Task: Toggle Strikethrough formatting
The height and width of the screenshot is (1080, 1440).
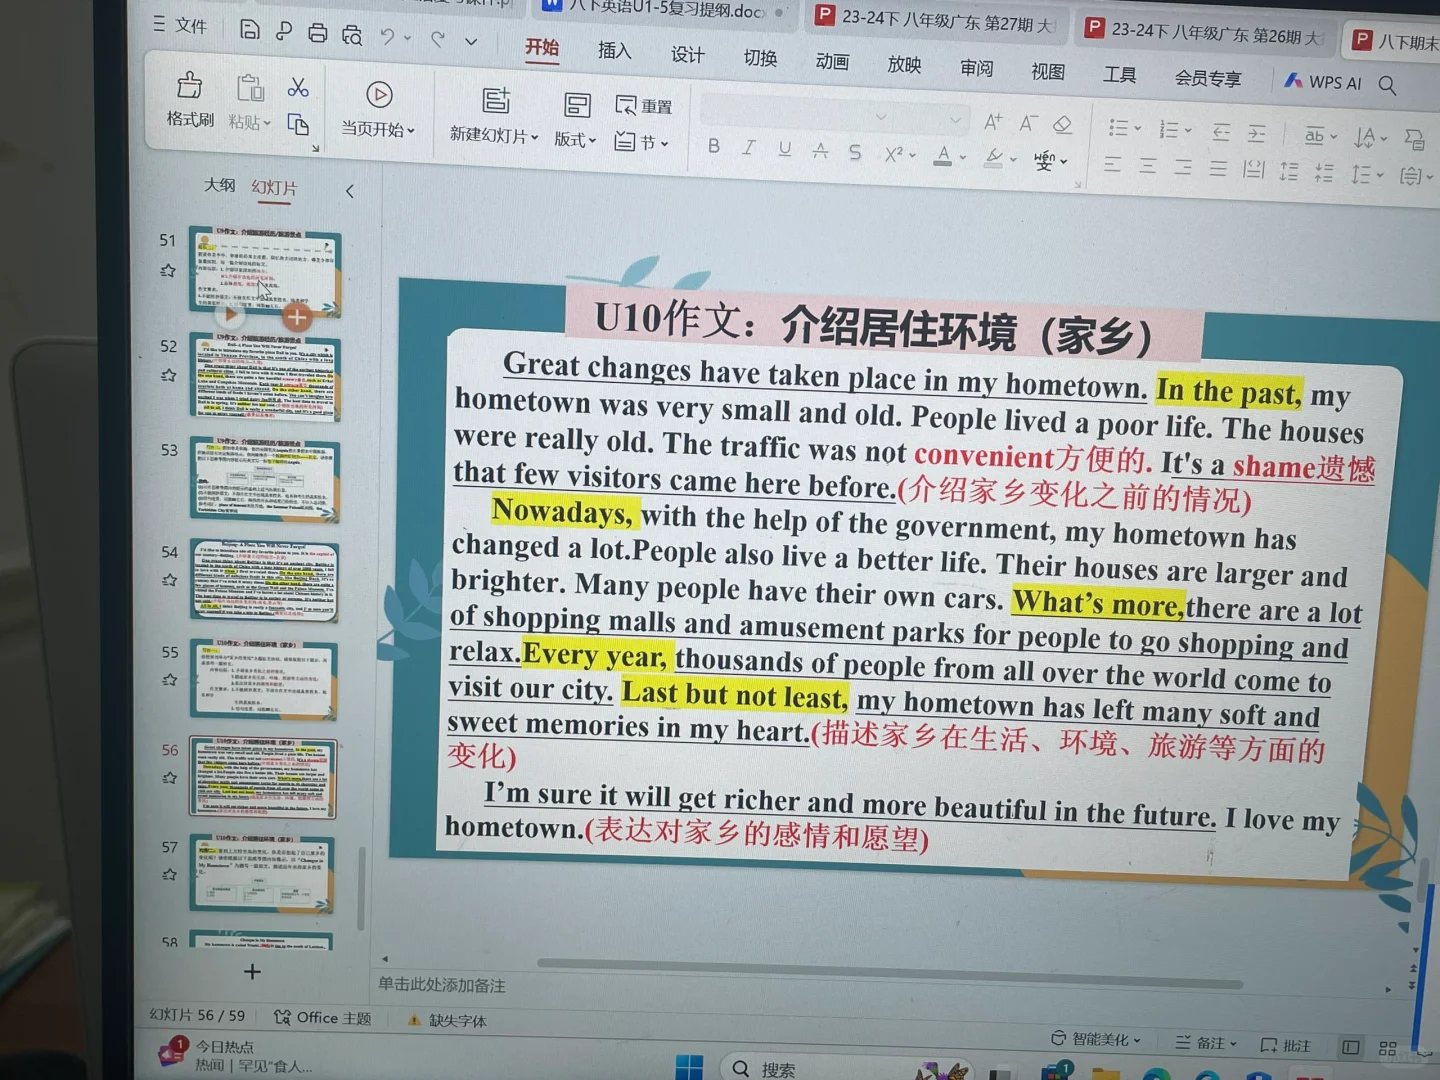Action: point(820,151)
